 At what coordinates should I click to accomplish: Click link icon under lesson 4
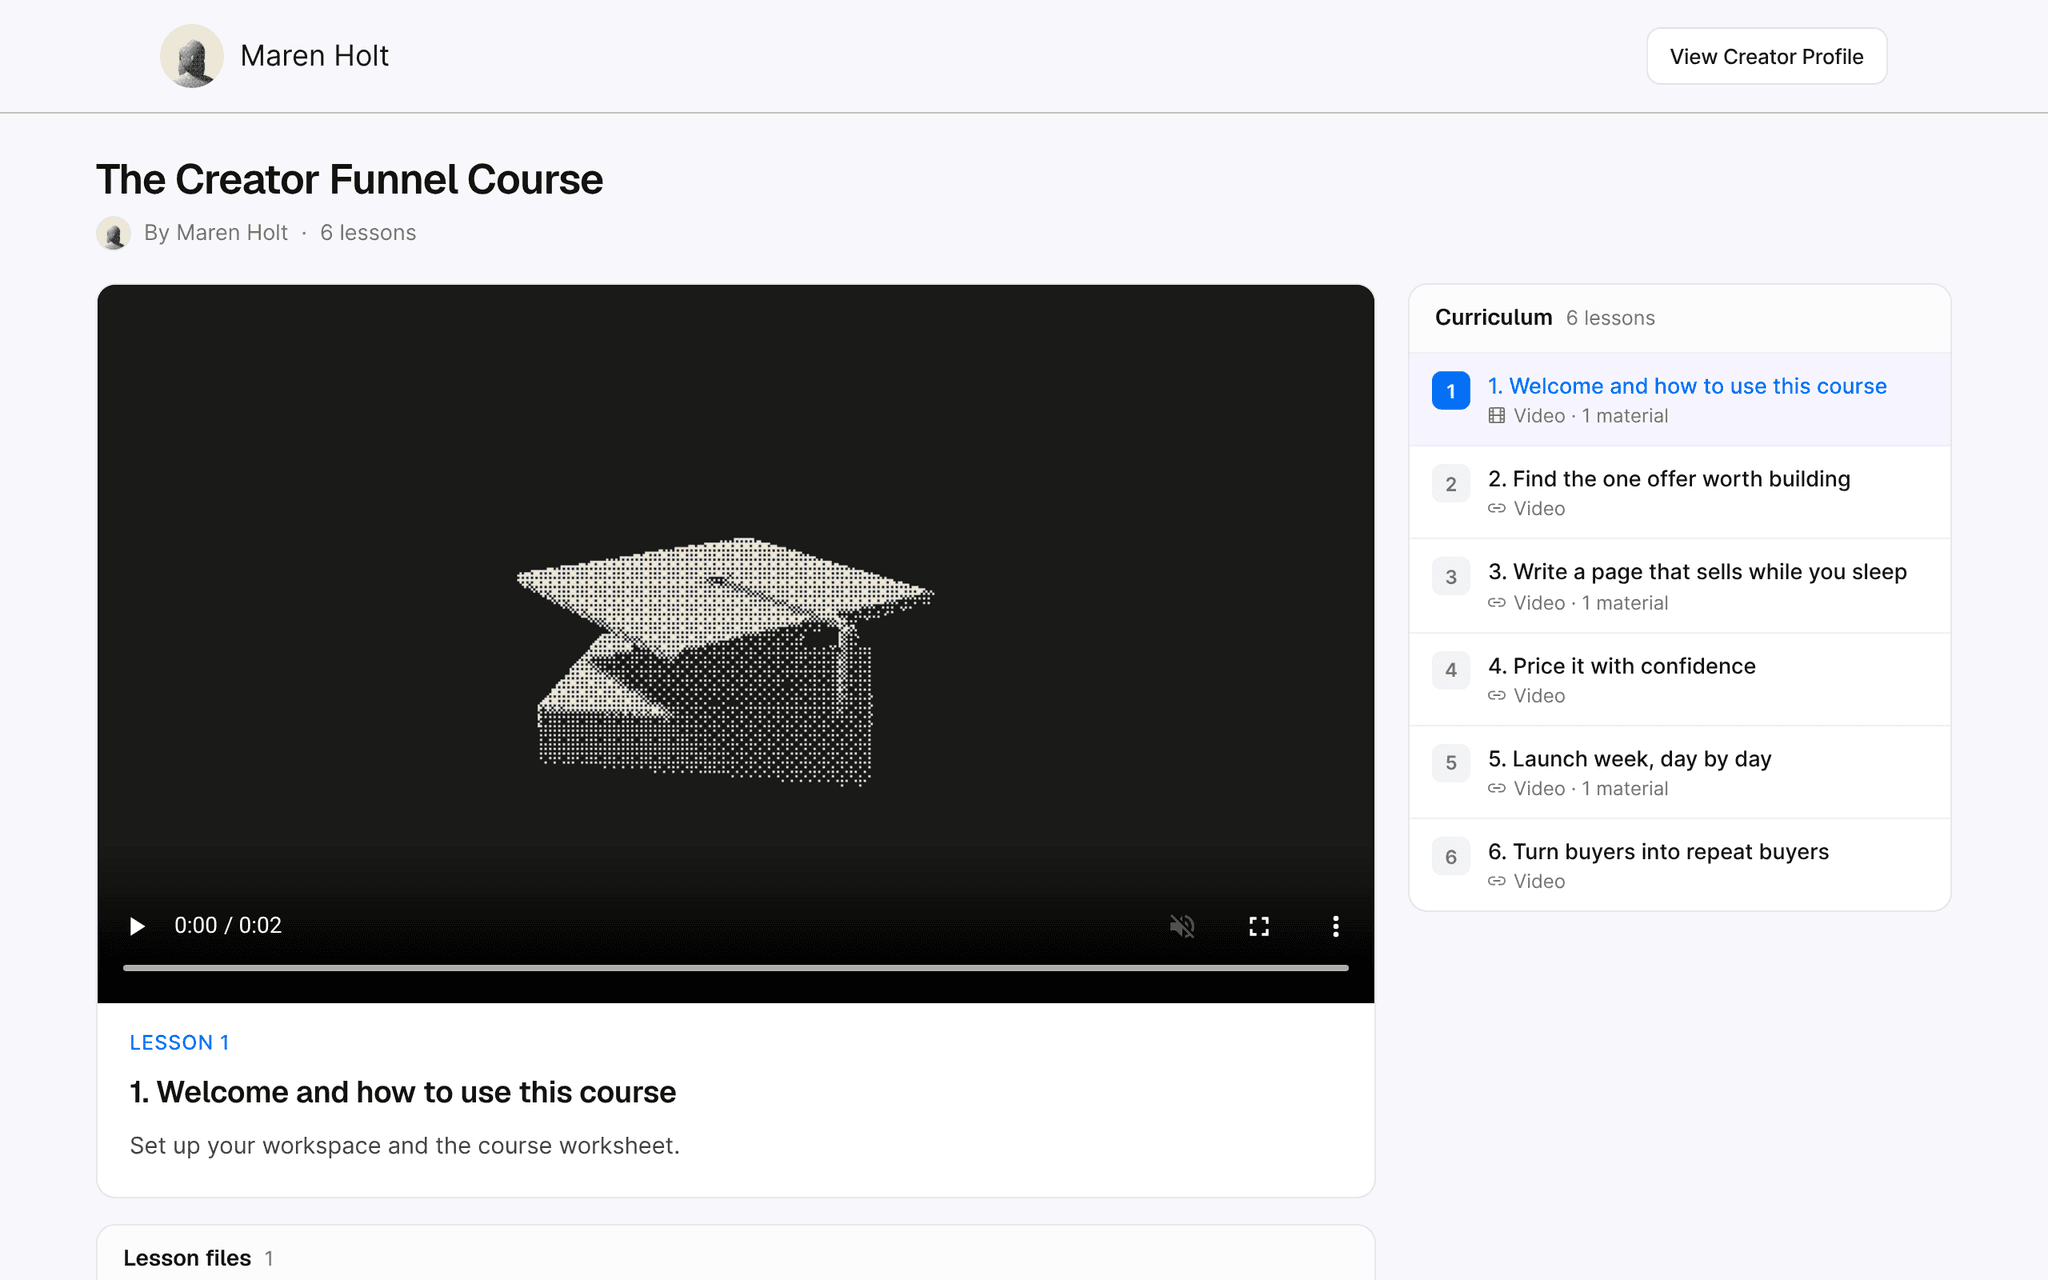(1496, 696)
